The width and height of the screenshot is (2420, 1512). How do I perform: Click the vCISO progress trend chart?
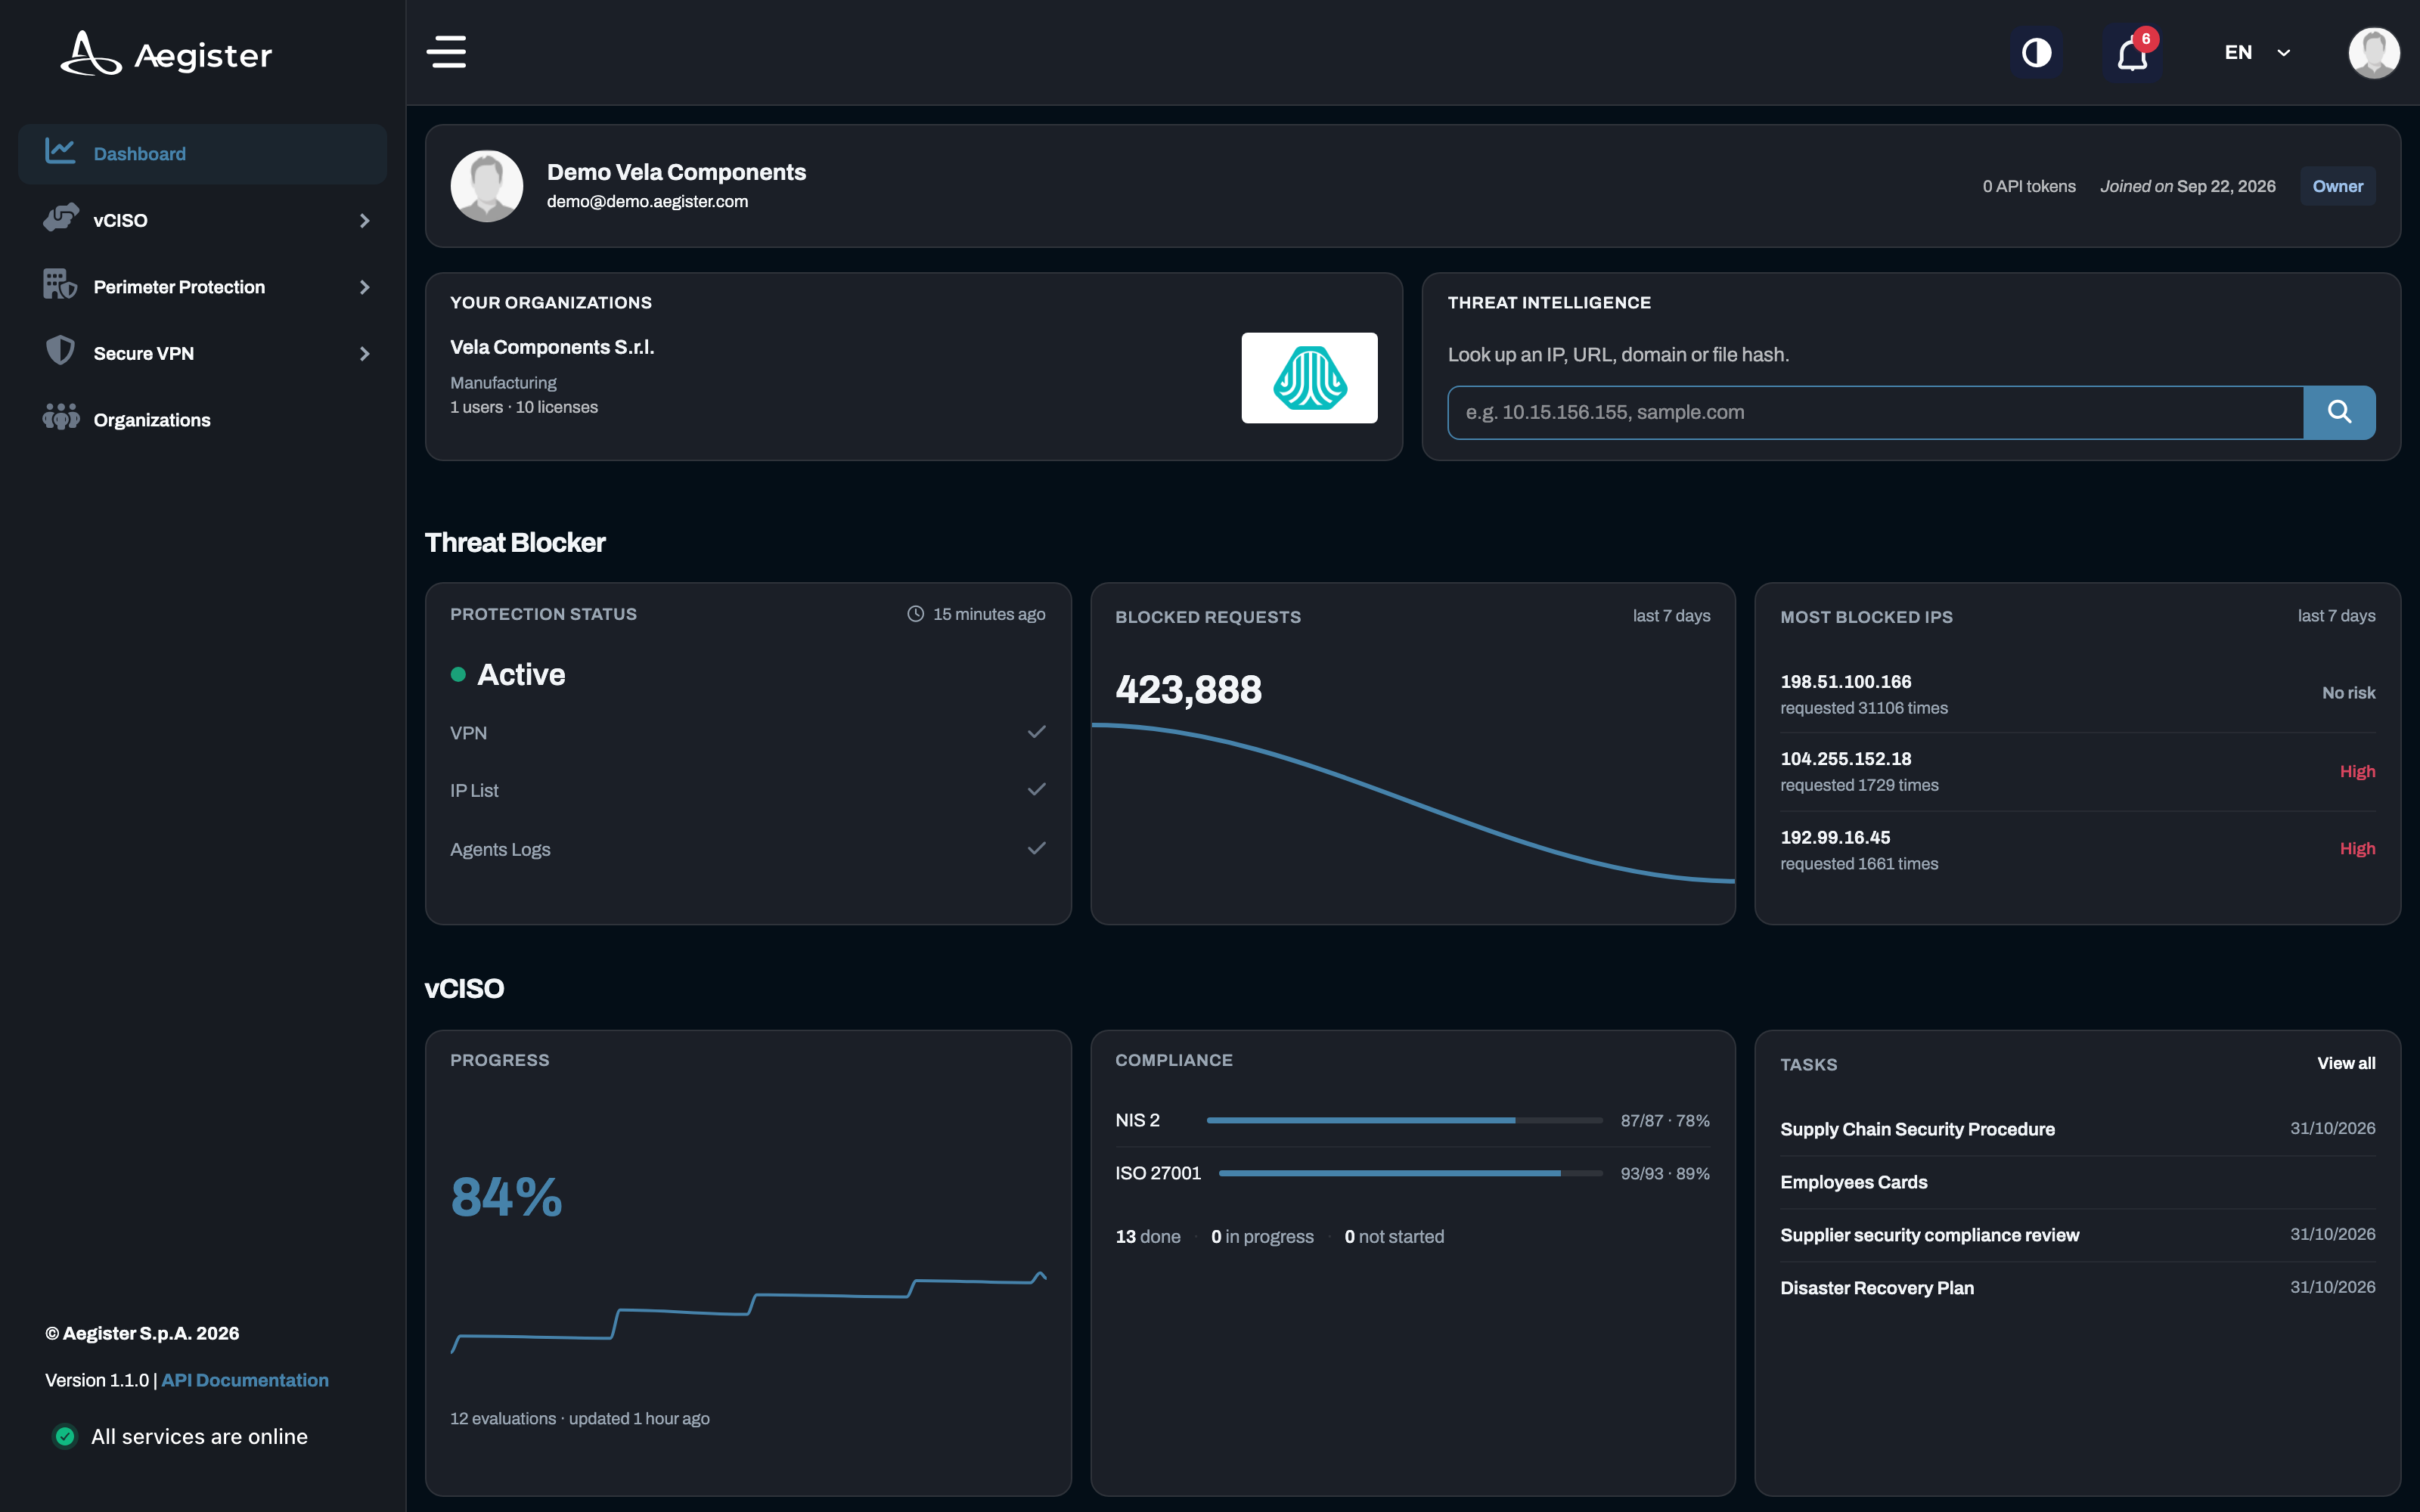pyautogui.click(x=748, y=1312)
